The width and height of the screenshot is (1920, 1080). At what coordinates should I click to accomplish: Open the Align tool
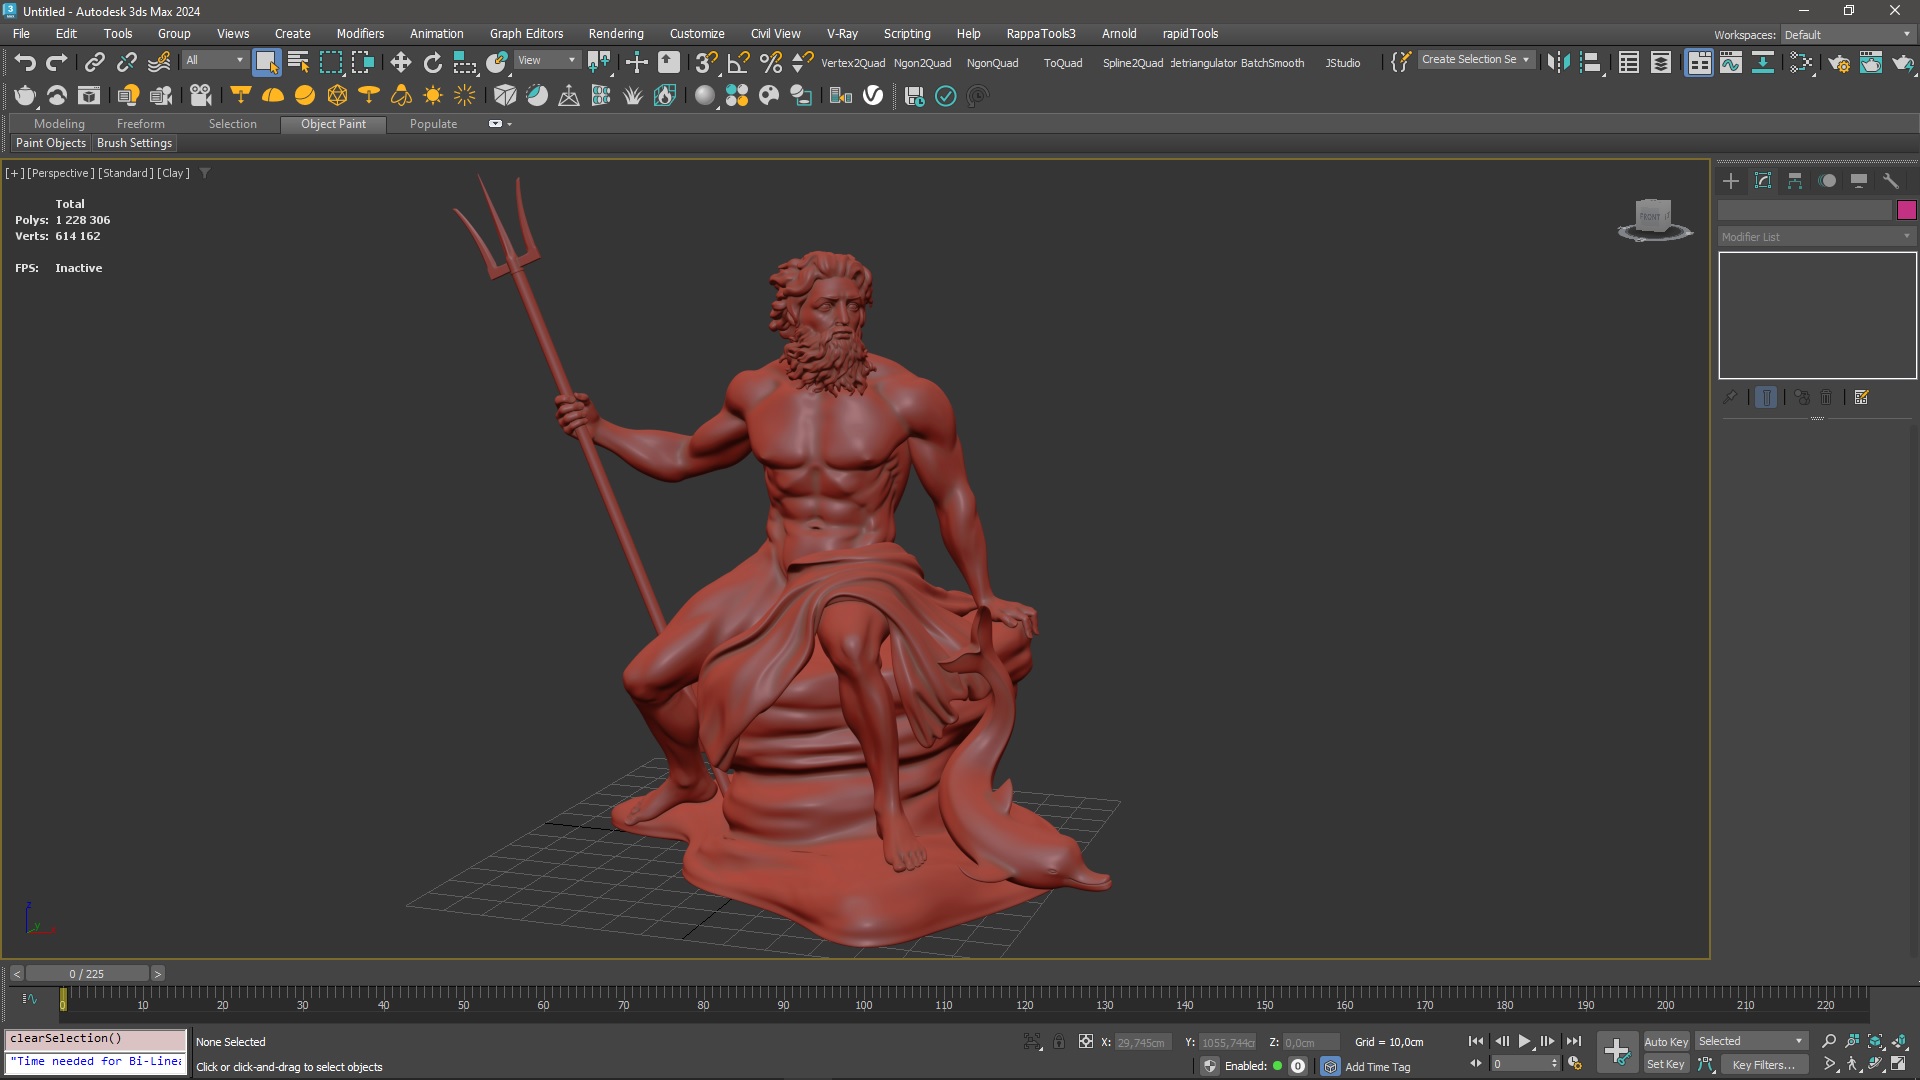click(x=1590, y=62)
